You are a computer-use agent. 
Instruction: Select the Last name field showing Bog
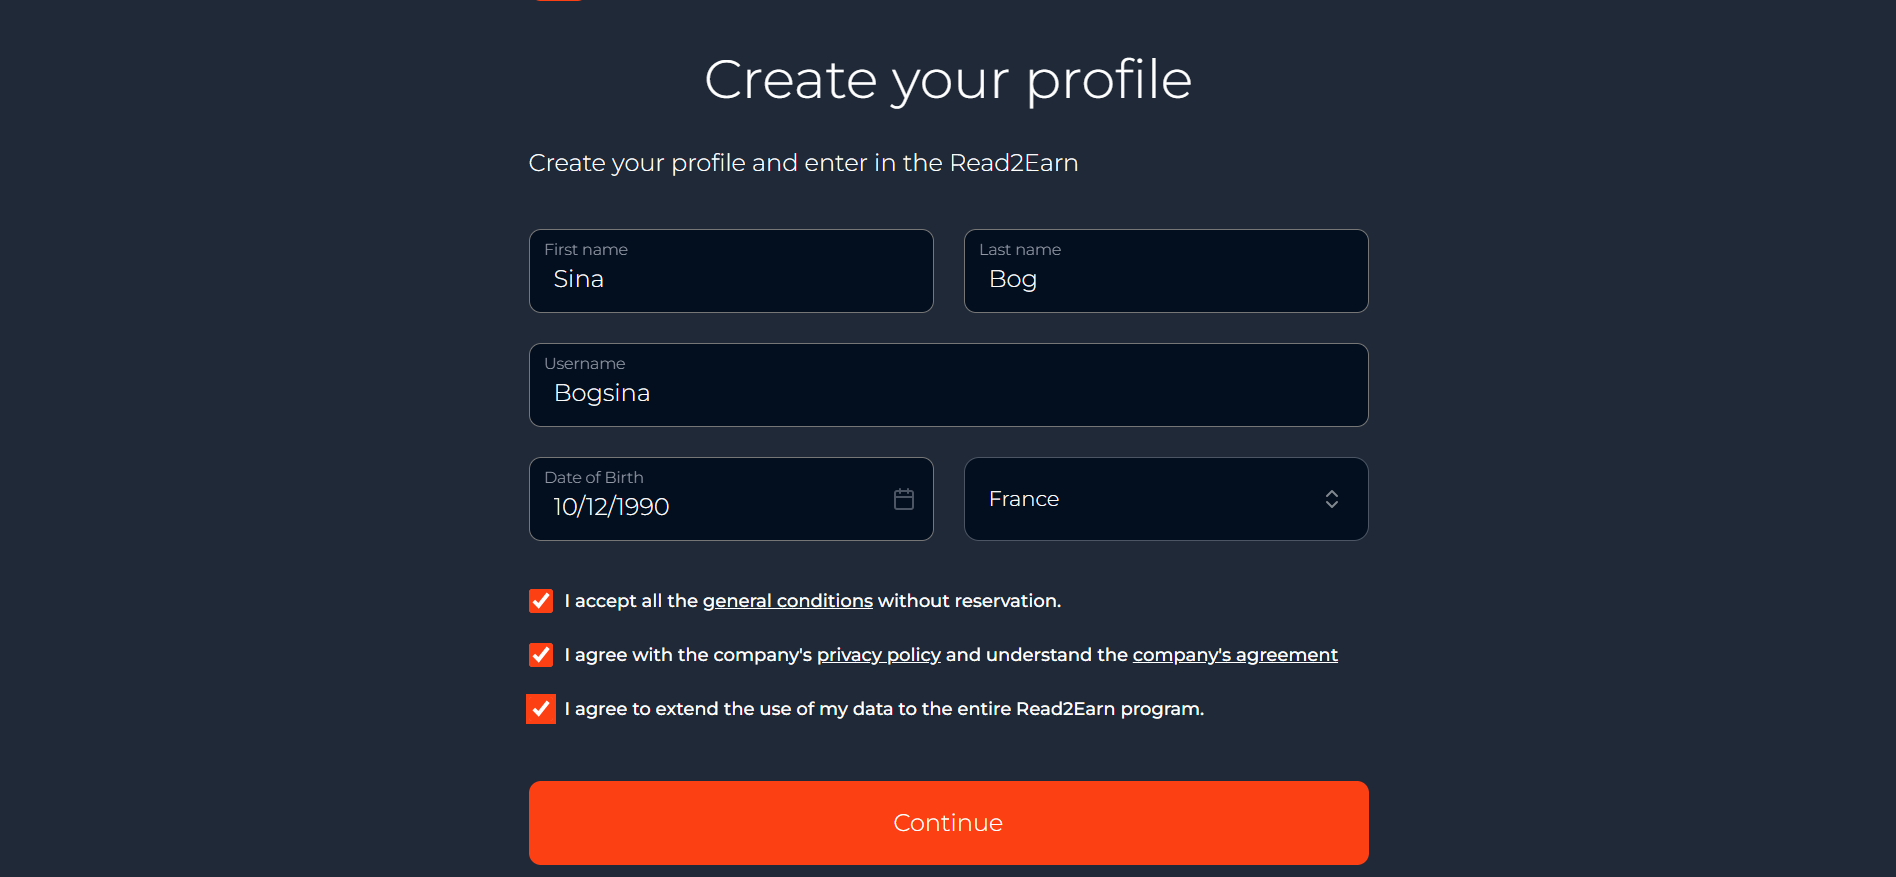pos(1165,279)
